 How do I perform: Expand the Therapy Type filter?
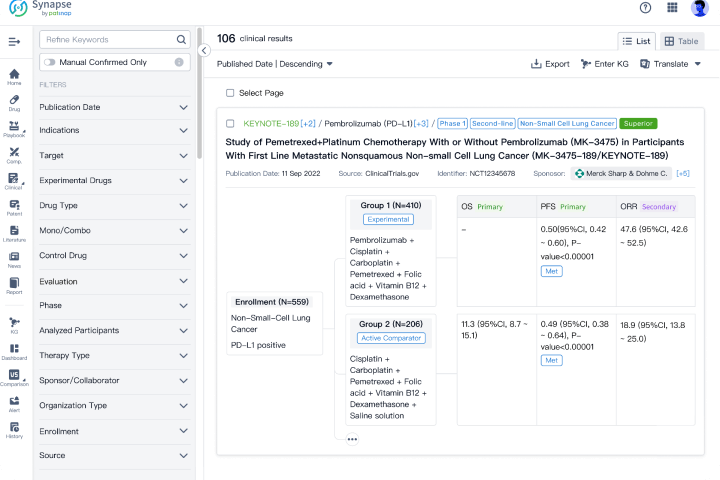tap(113, 355)
